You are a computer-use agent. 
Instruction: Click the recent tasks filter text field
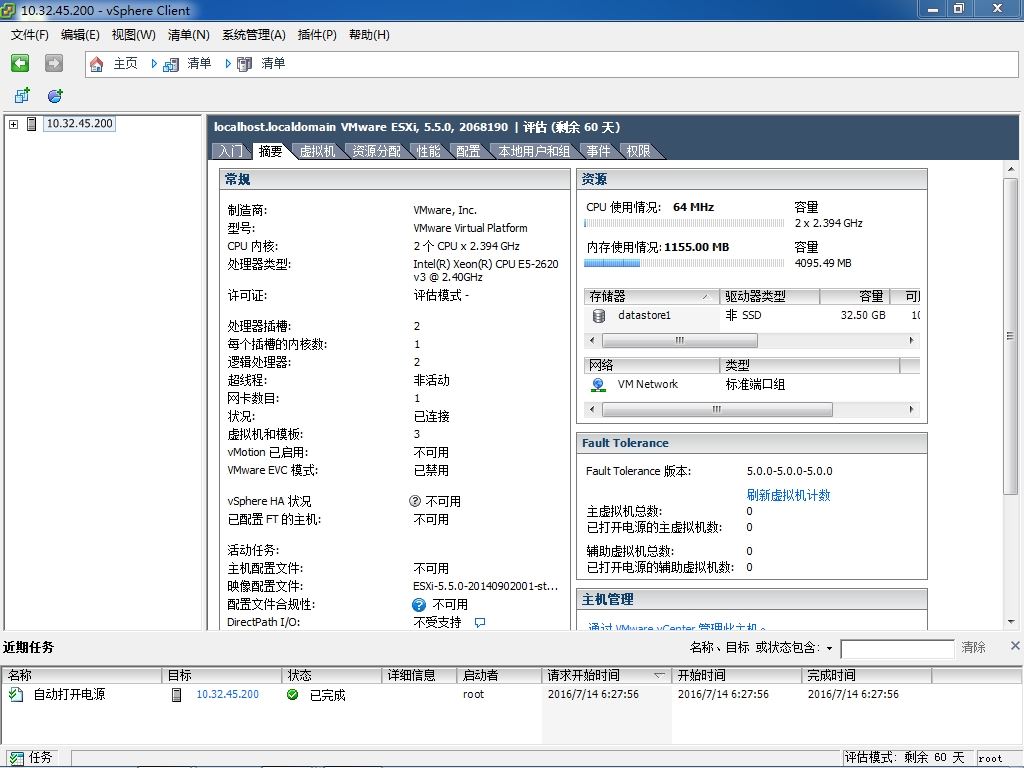(897, 648)
